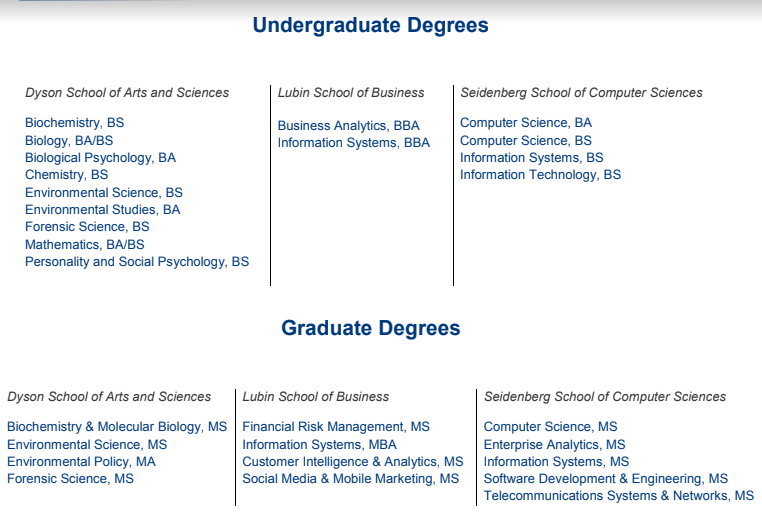The image size is (762, 515).
Task: Open Environmental Science, BS undergraduate link
Action: 104,193
